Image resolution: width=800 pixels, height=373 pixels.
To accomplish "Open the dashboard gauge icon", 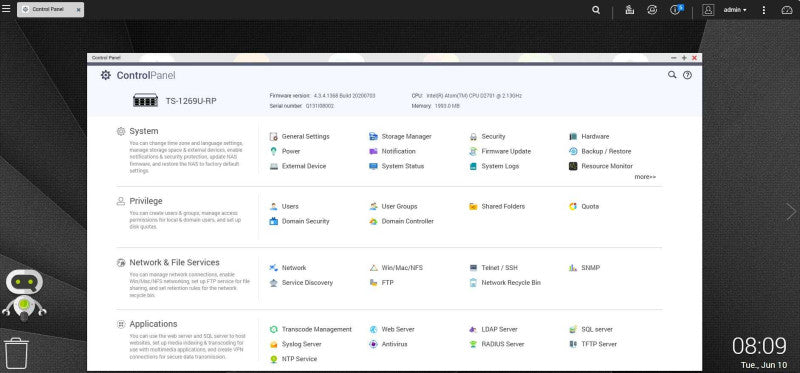I will click(786, 10).
